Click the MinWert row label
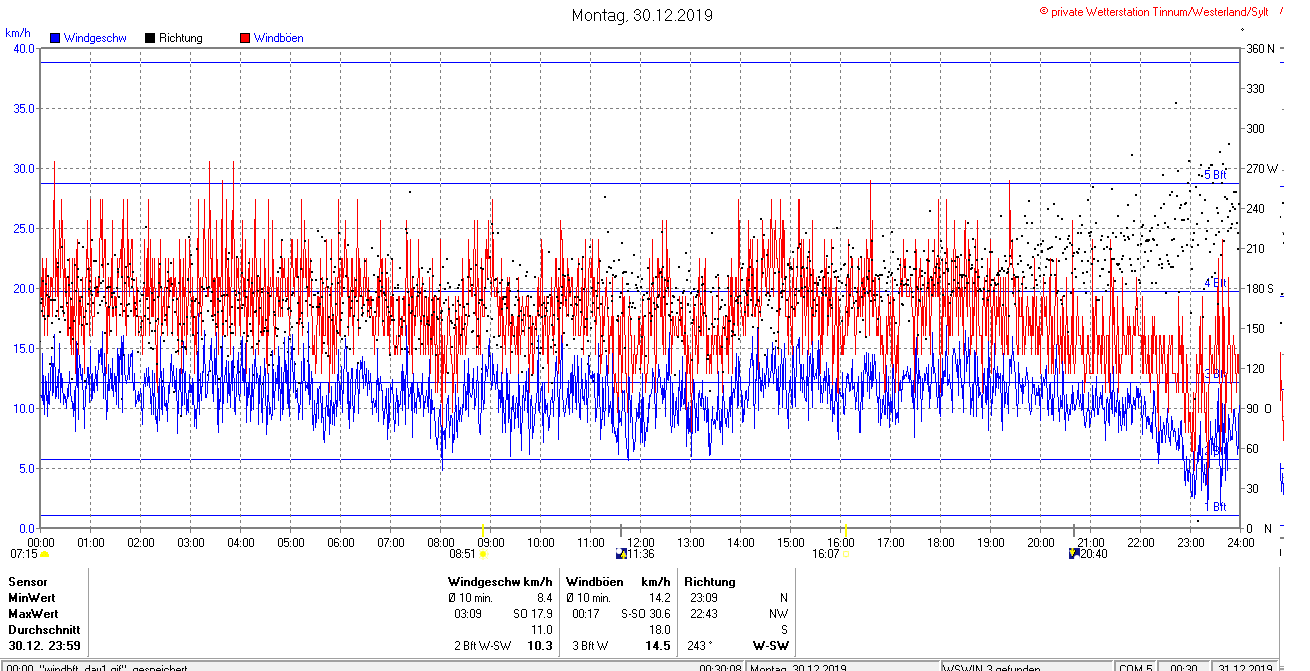The height and width of the screenshot is (671, 1310). (30, 597)
